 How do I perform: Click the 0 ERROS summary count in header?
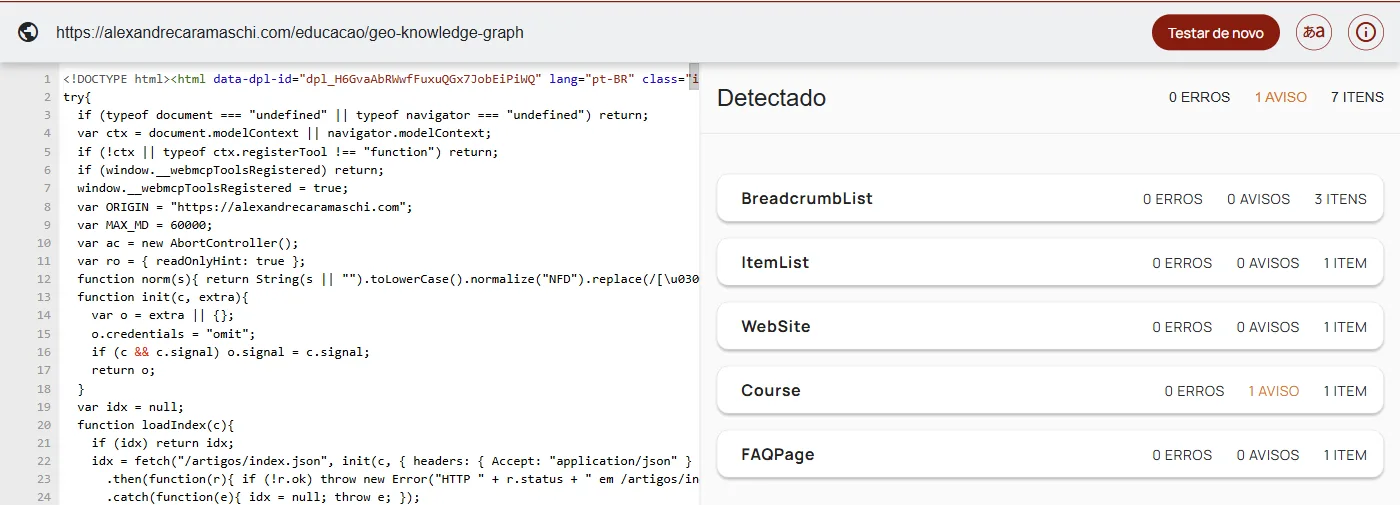coord(1199,97)
